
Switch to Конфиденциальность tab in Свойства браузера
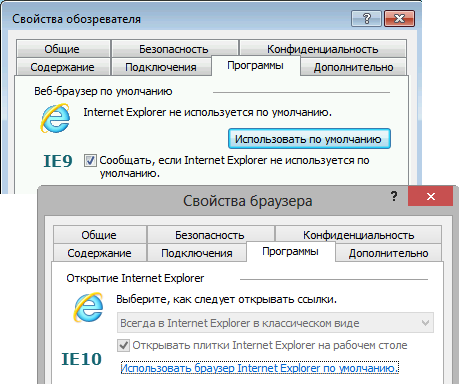pyautogui.click(x=358, y=235)
